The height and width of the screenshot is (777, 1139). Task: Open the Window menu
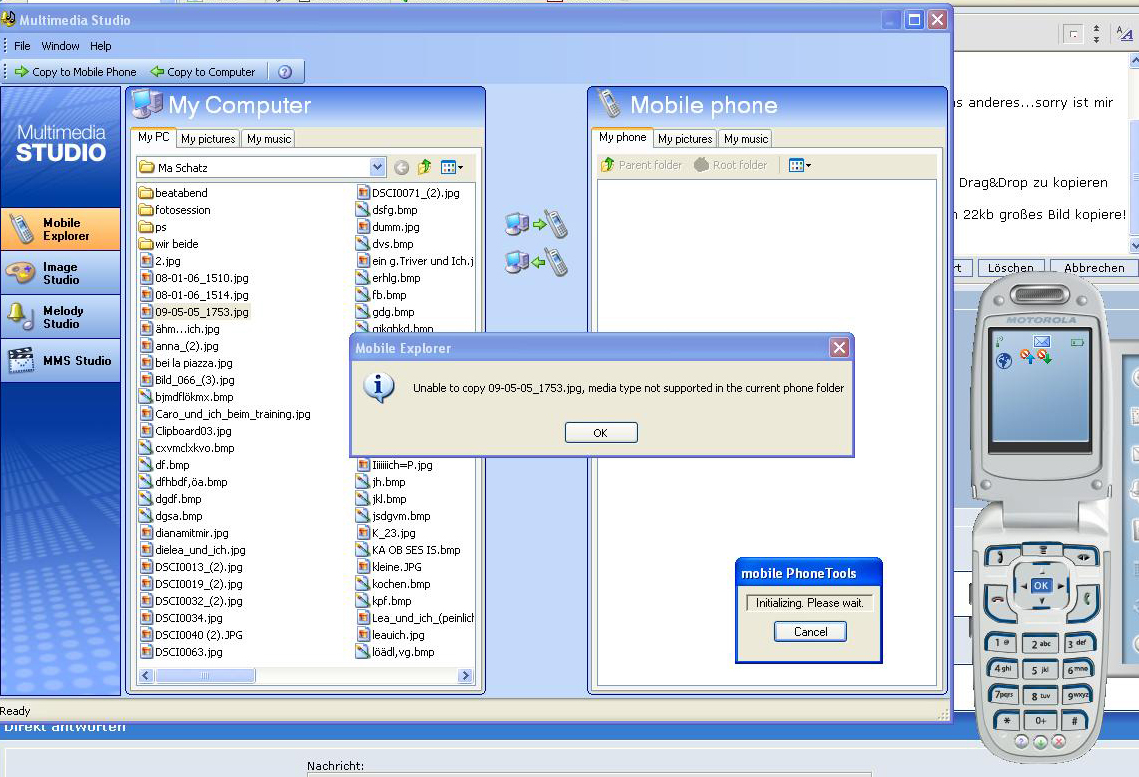click(x=60, y=46)
